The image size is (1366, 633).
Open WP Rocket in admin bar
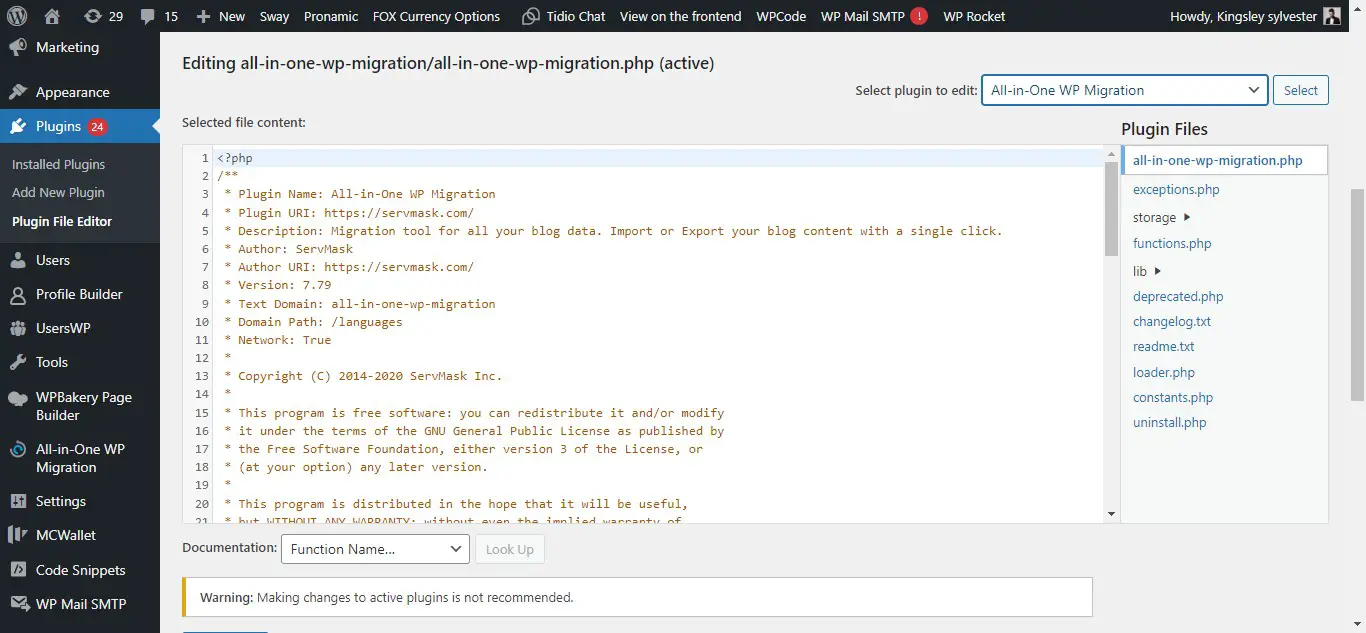(974, 16)
